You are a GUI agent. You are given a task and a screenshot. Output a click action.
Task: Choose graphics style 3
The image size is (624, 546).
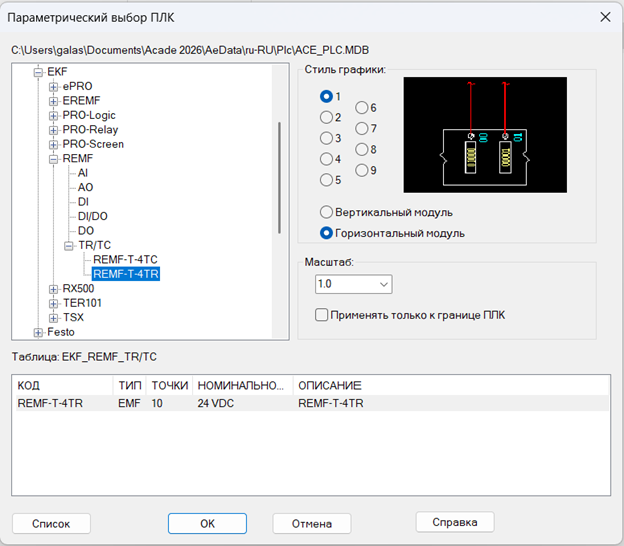click(326, 138)
